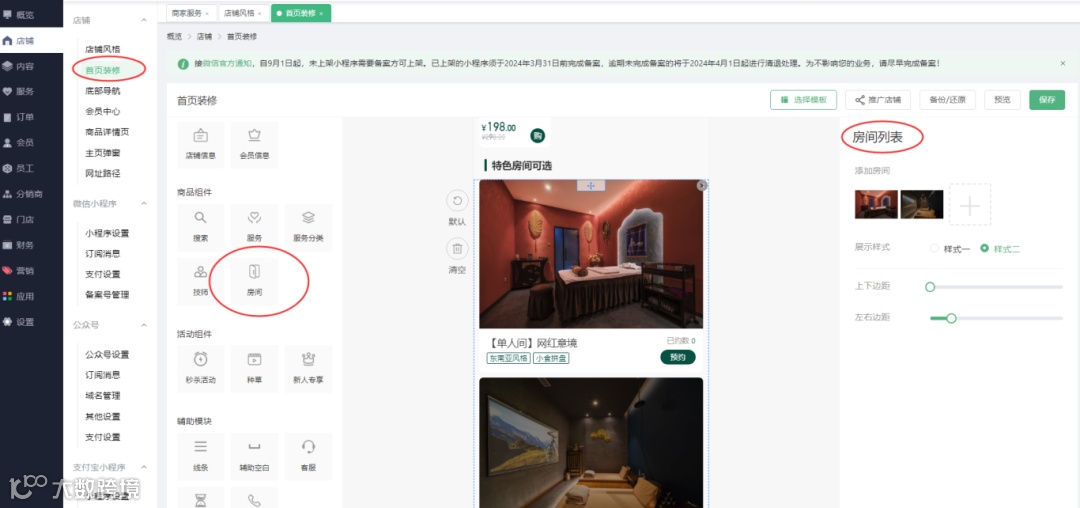Collapse the 店铺 menu group

pyautogui.click(x=144, y=21)
